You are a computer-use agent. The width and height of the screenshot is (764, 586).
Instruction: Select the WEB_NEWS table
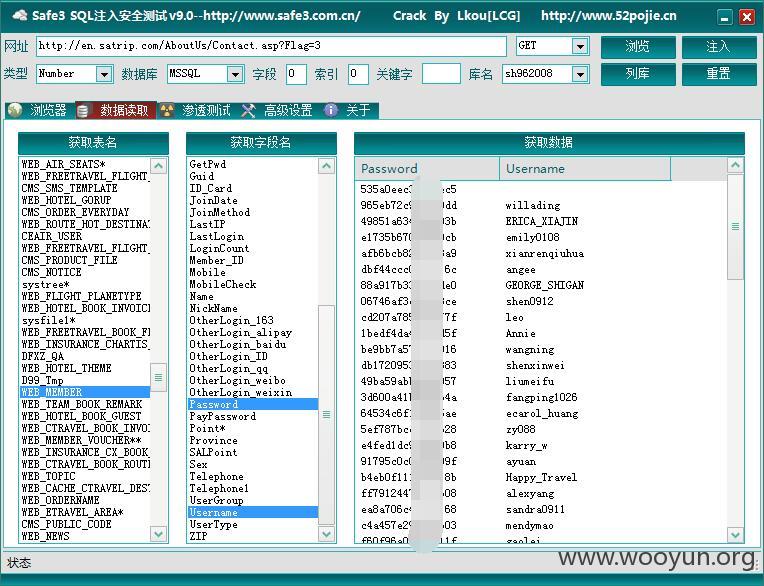tap(85, 536)
